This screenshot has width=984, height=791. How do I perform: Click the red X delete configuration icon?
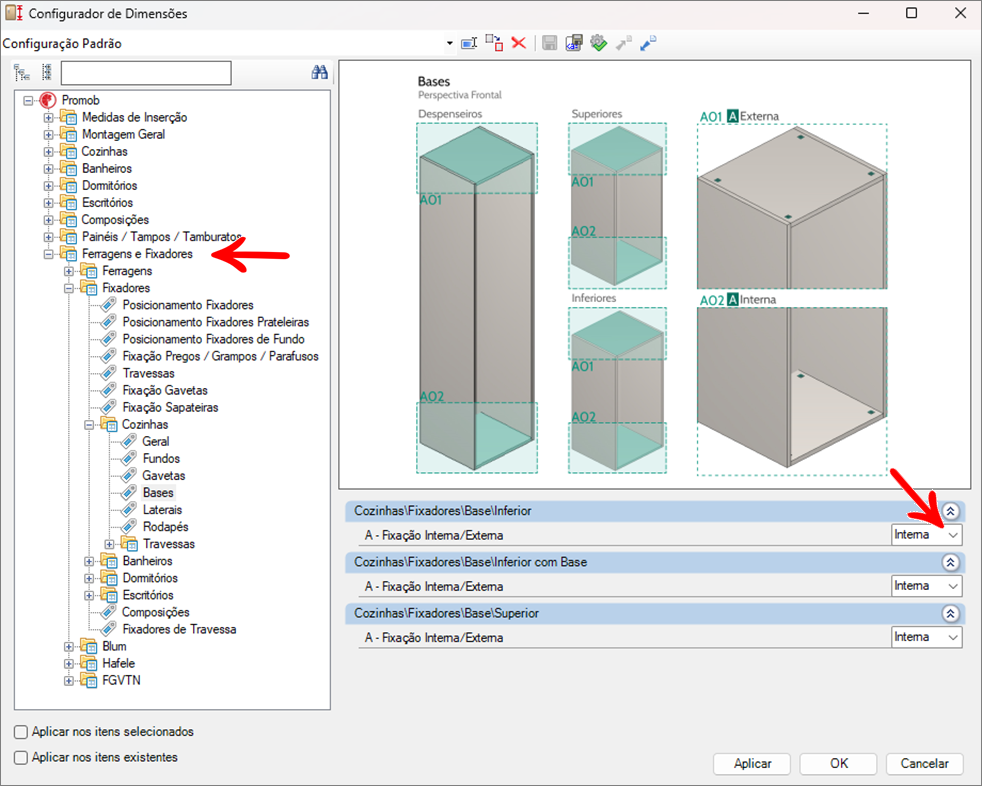[x=519, y=43]
